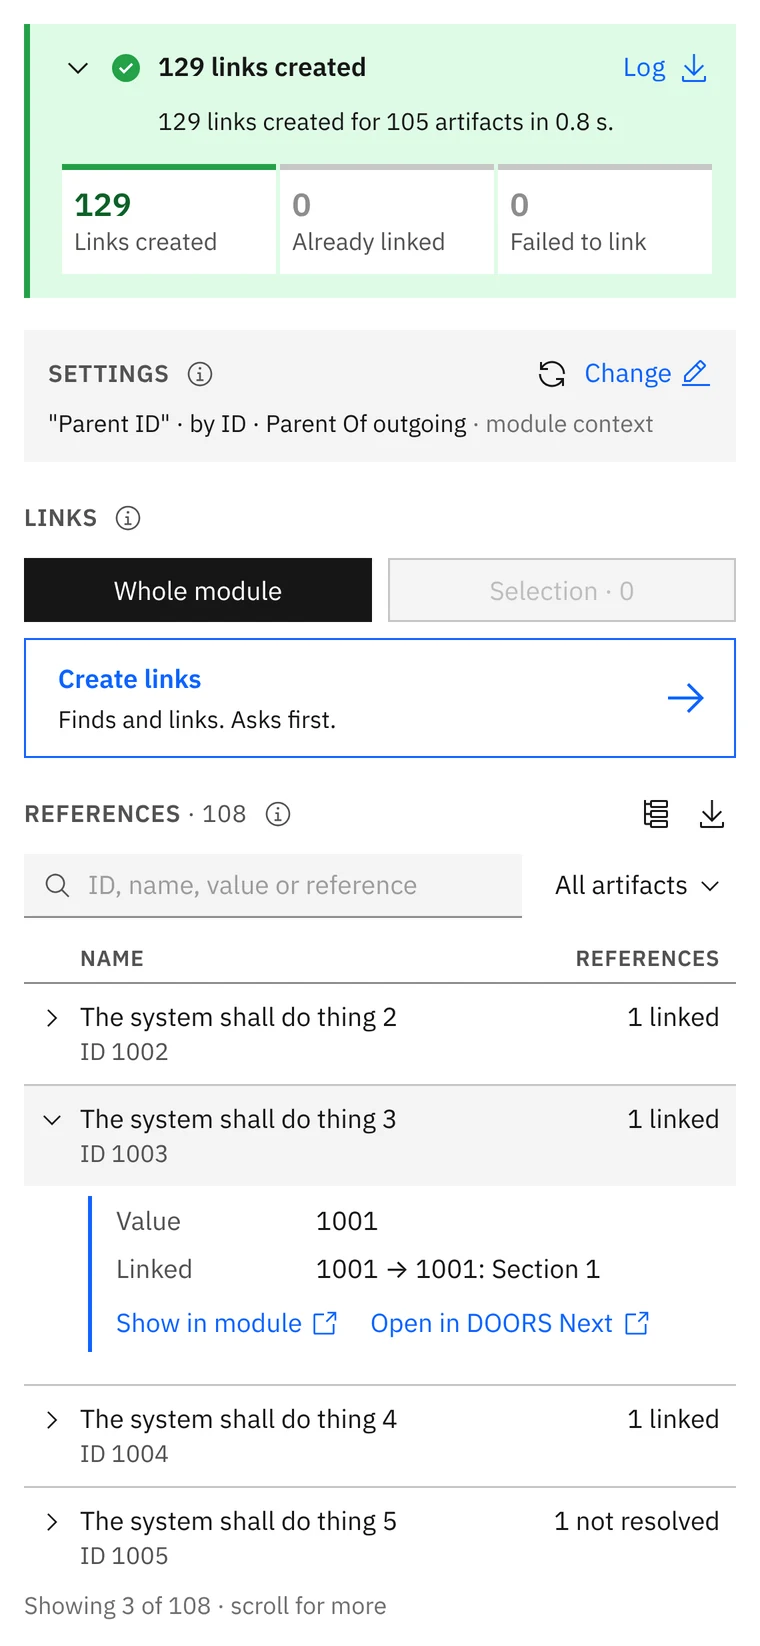This screenshot has width=760, height=1646.
Task: Collapse the 129 links created banner
Action: pyautogui.click(x=78, y=68)
